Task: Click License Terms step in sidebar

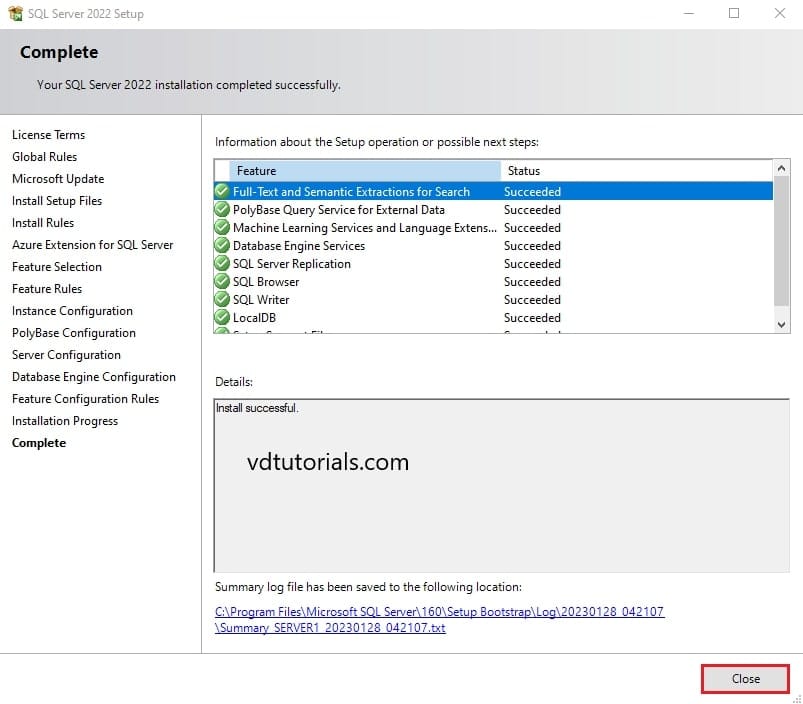Action: point(49,135)
